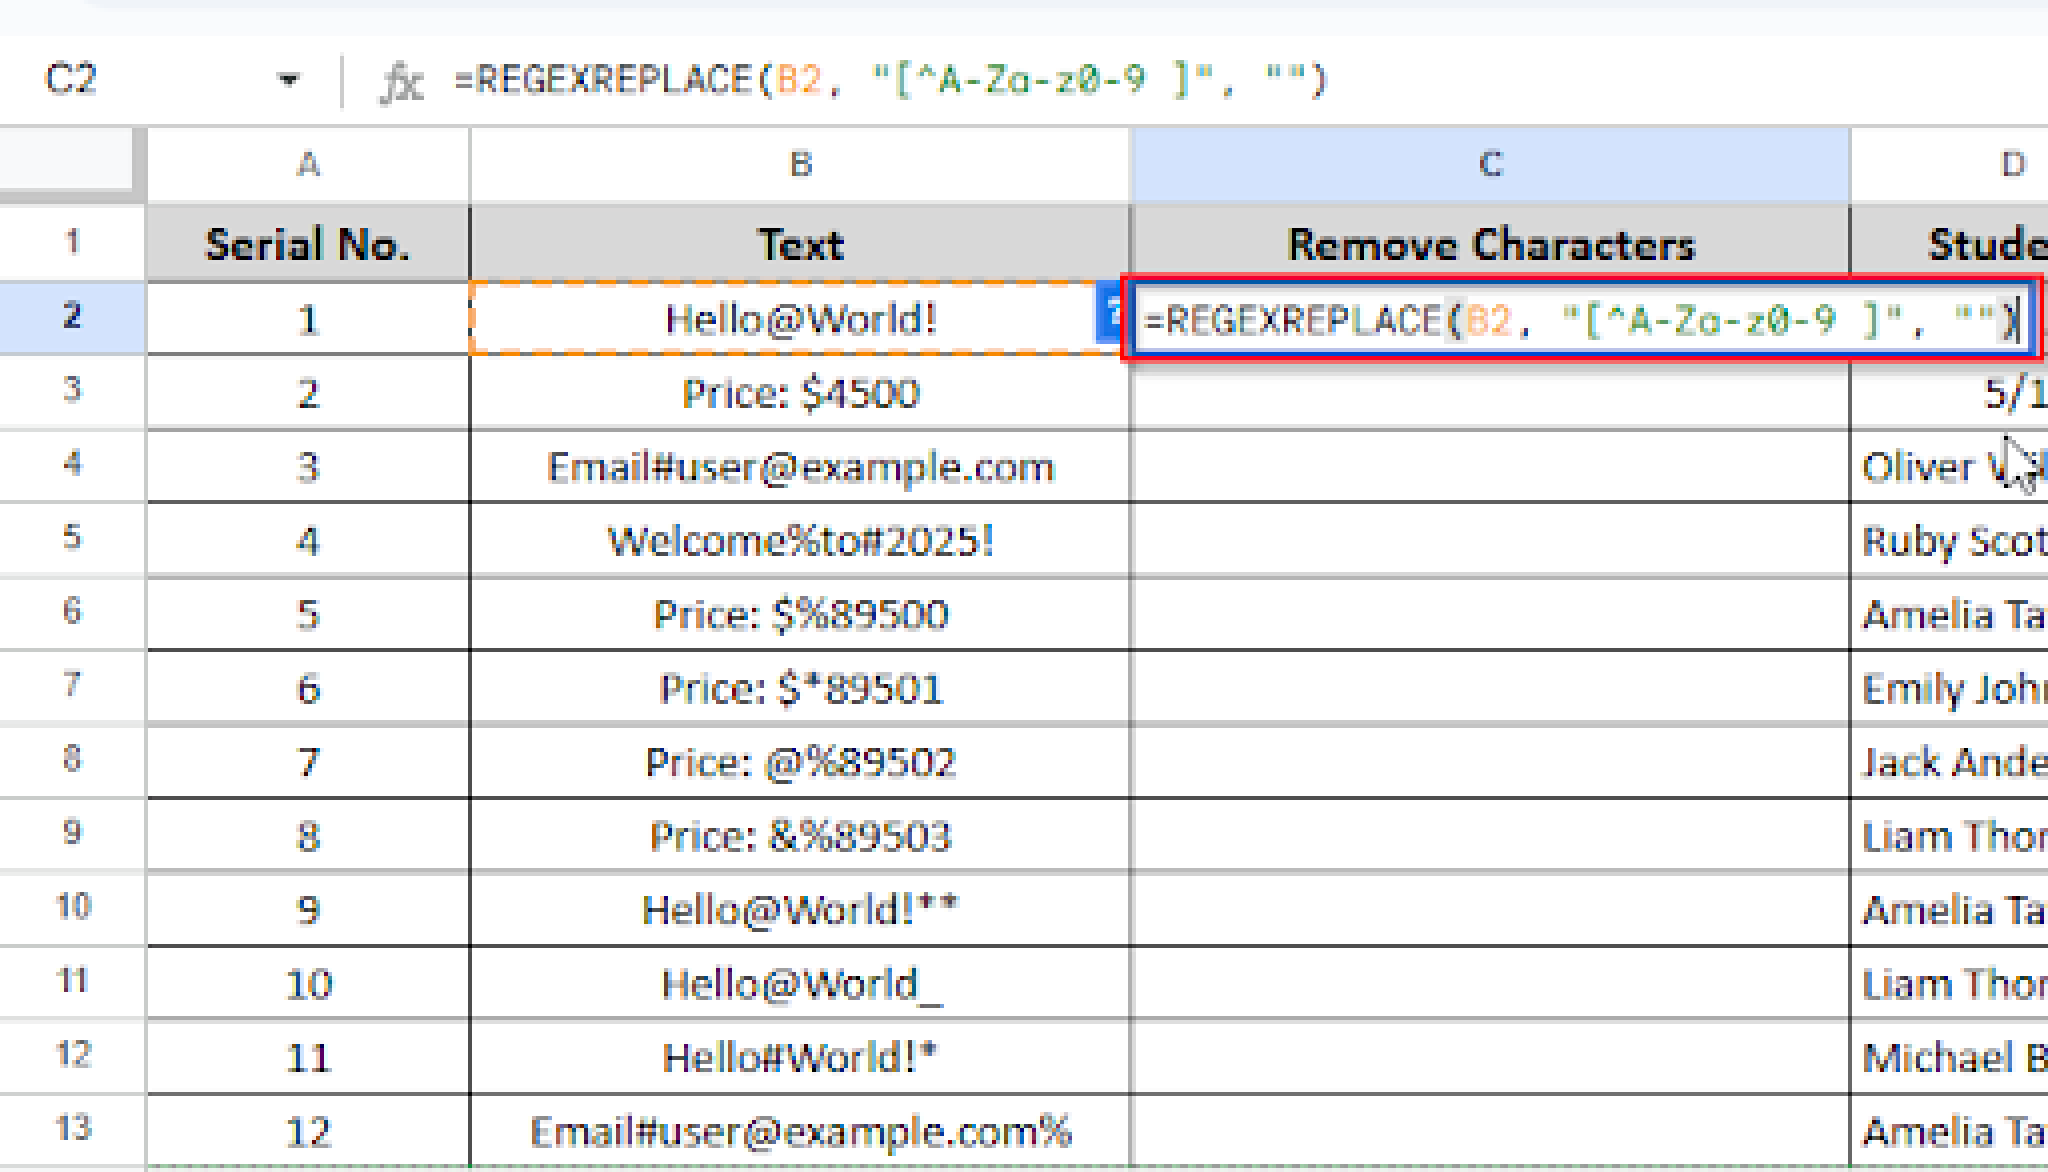Image resolution: width=2048 pixels, height=1172 pixels.
Task: Select column B header
Action: pos(800,164)
